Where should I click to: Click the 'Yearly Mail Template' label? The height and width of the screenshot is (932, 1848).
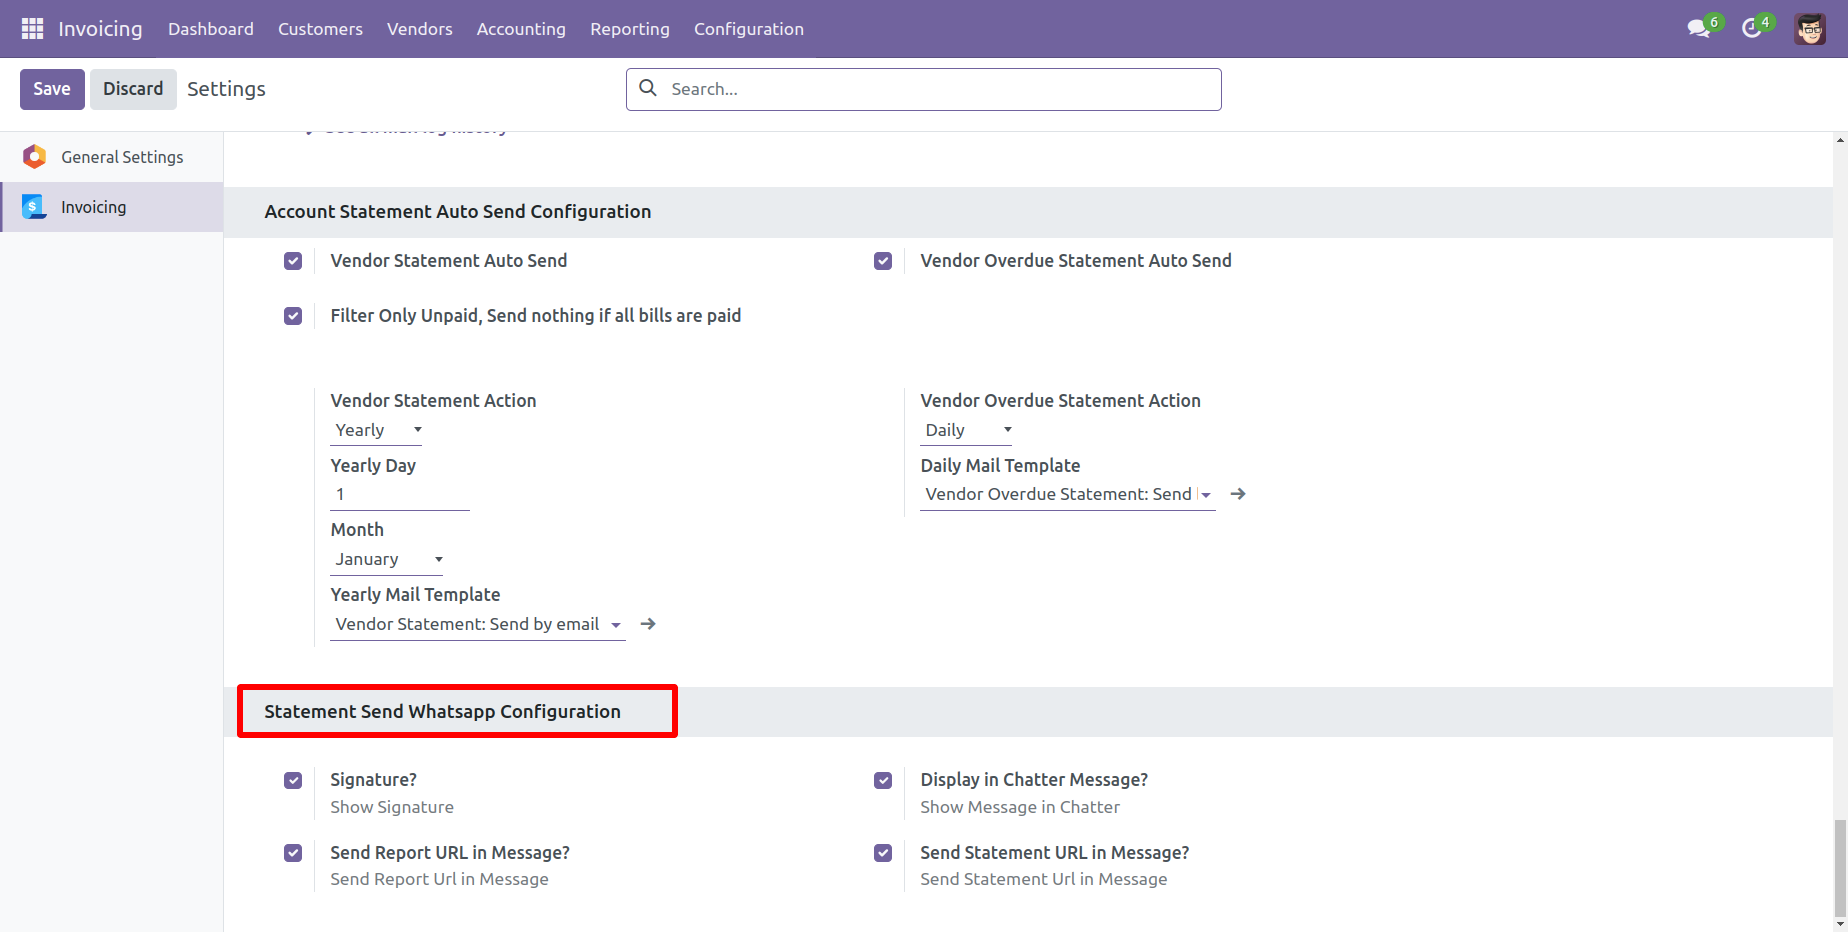coord(415,595)
